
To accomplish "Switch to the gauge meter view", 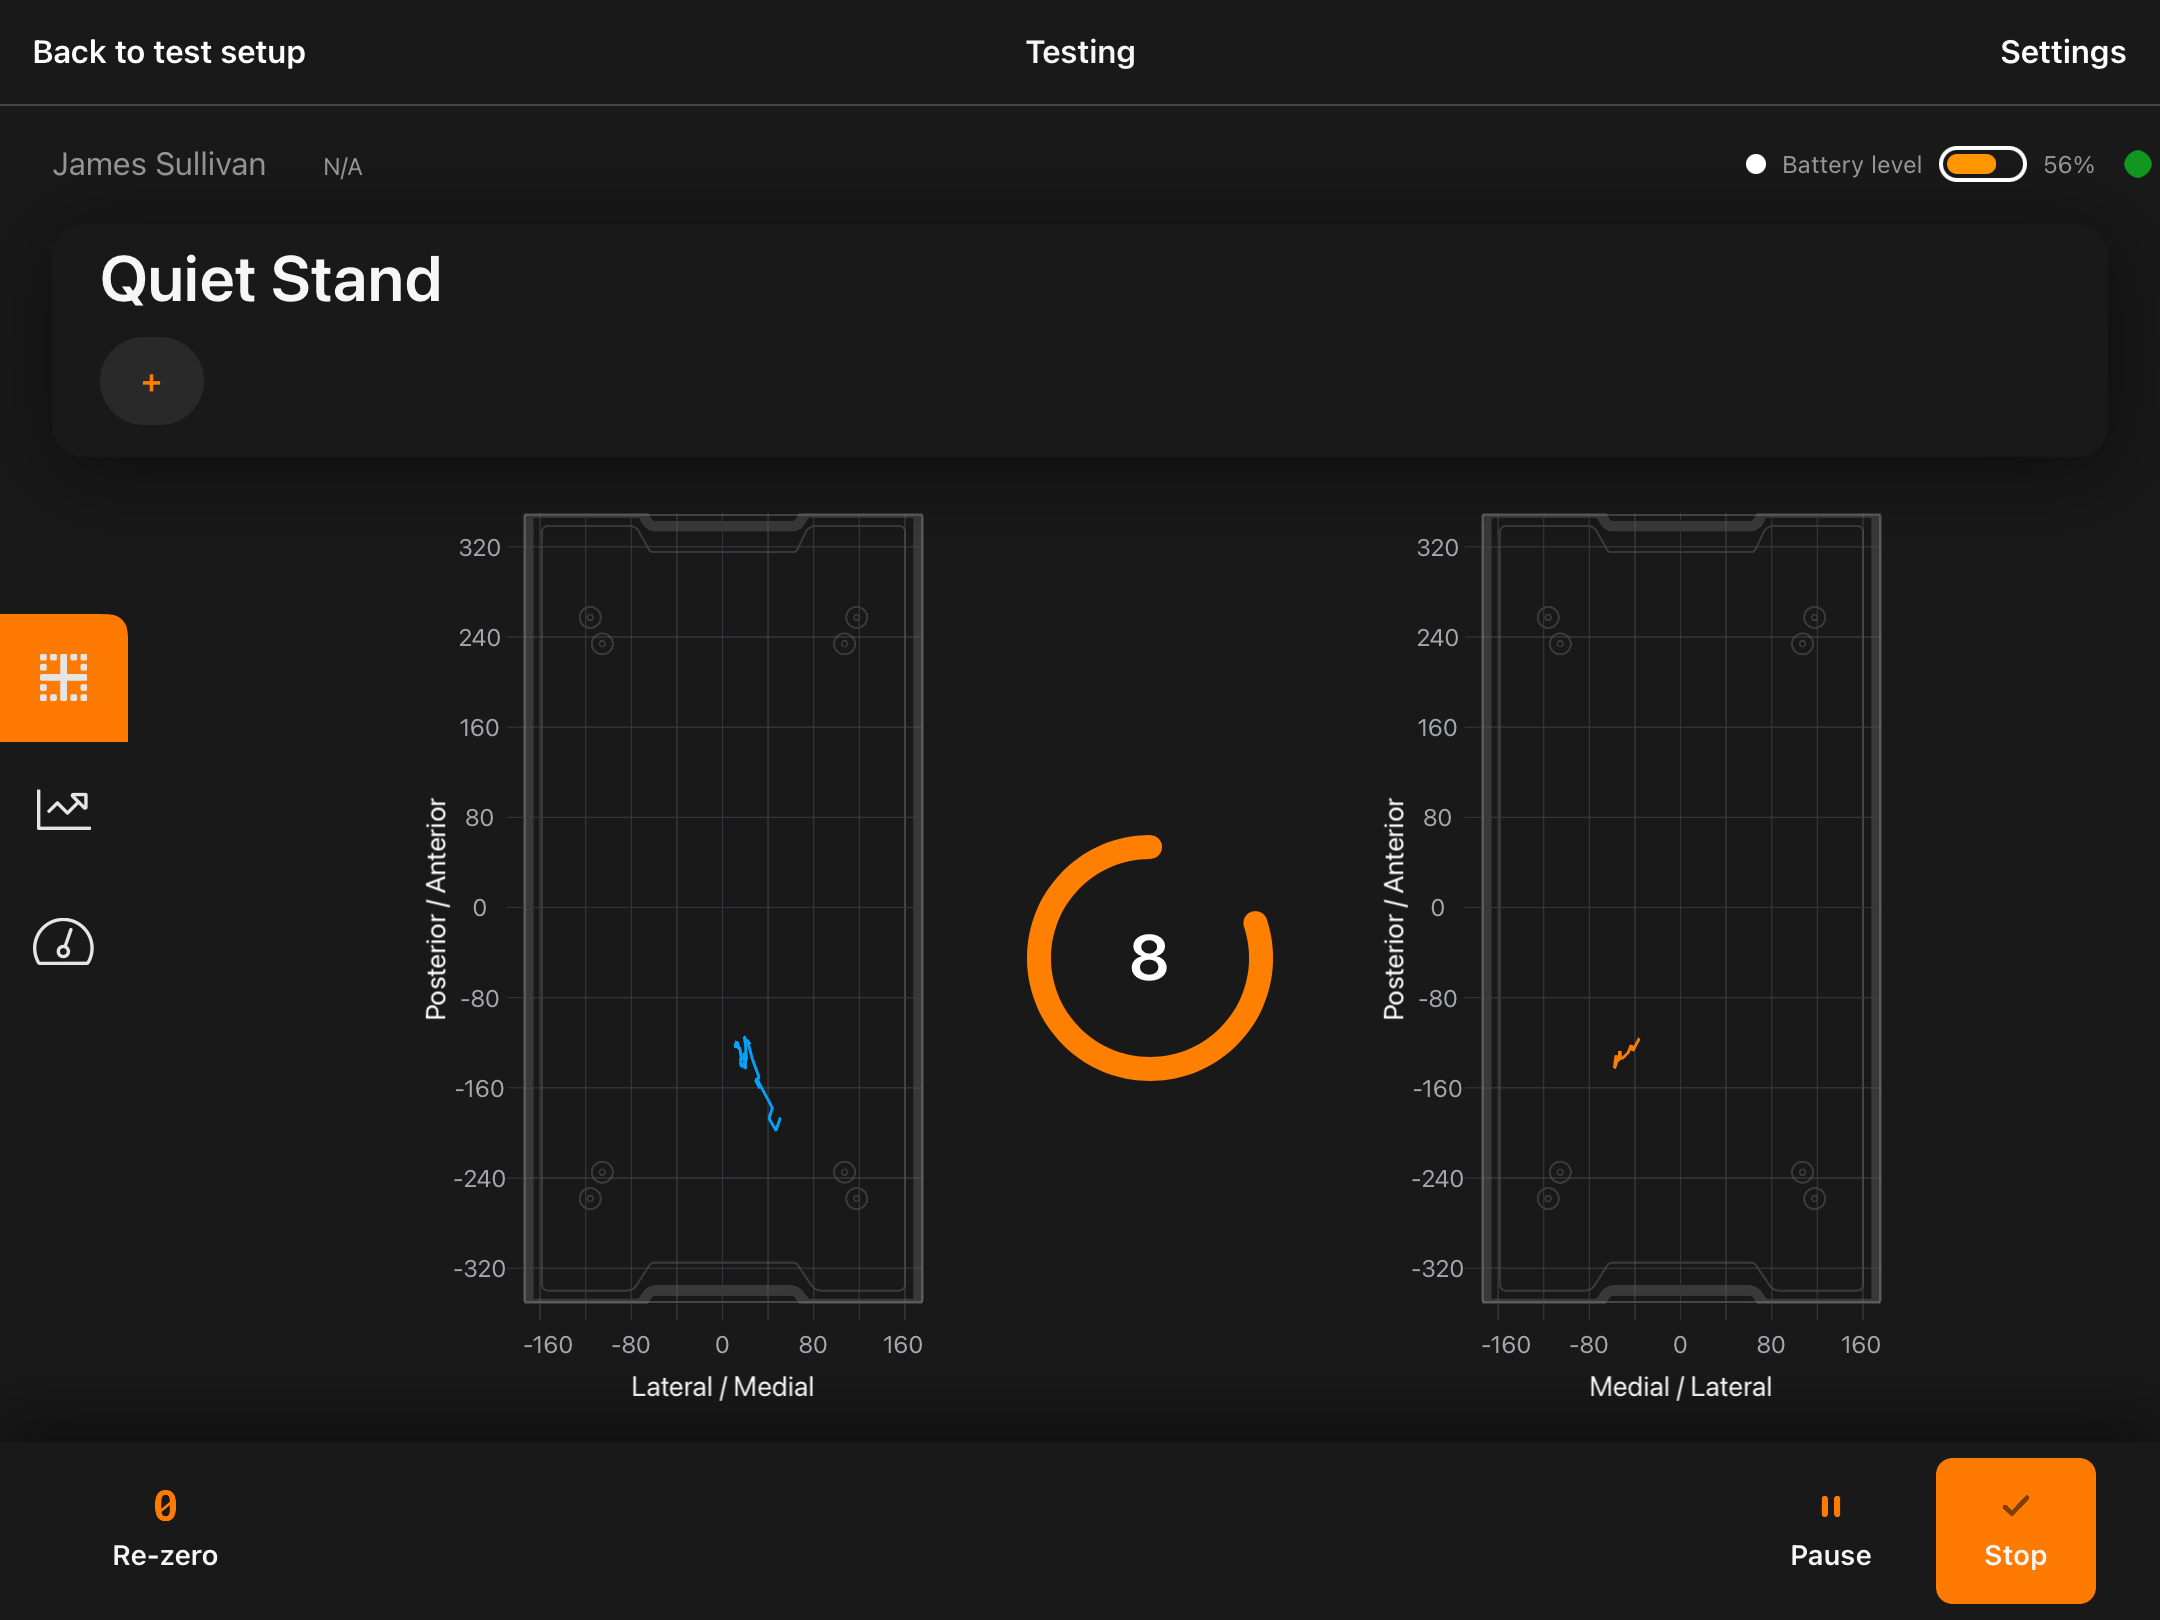I will tap(63, 941).
